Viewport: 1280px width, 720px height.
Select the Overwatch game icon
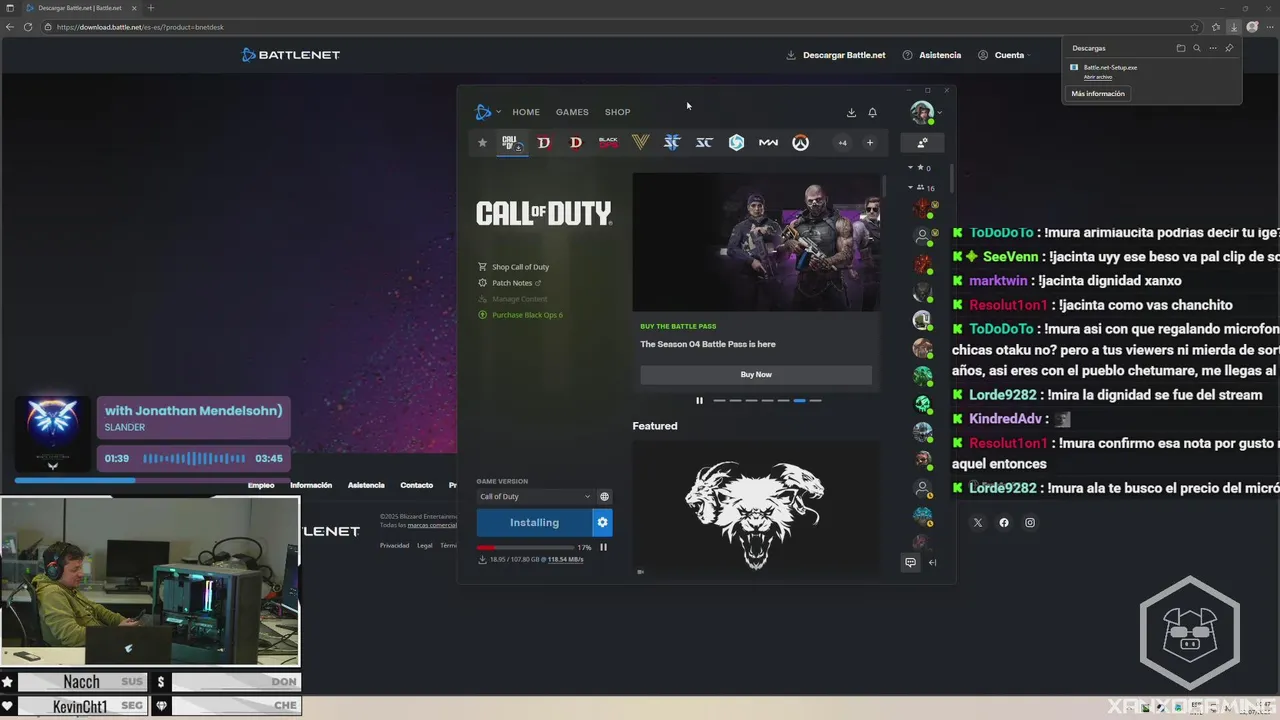pyautogui.click(x=800, y=143)
